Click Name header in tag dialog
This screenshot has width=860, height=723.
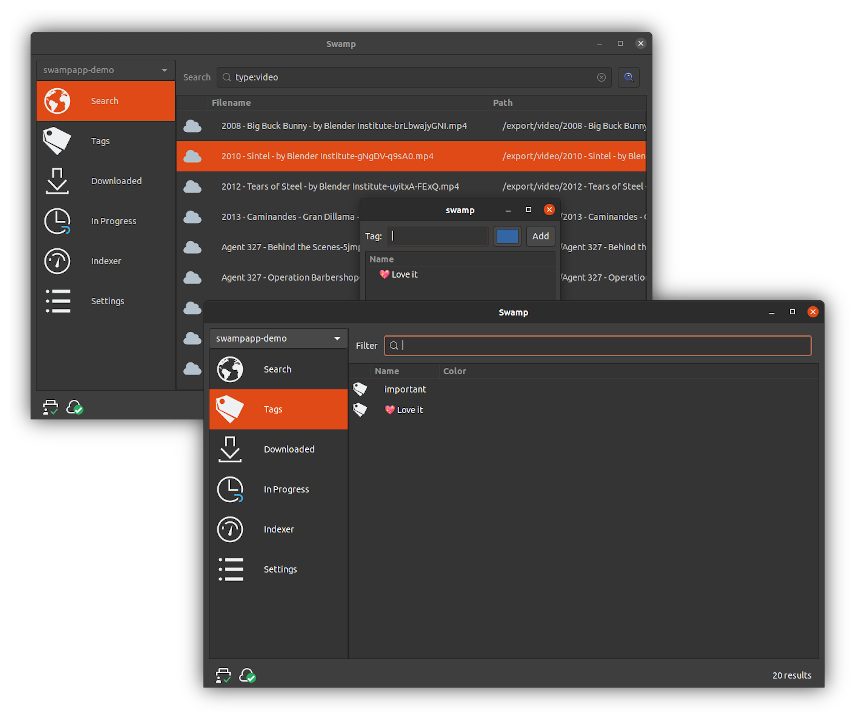click(382, 259)
